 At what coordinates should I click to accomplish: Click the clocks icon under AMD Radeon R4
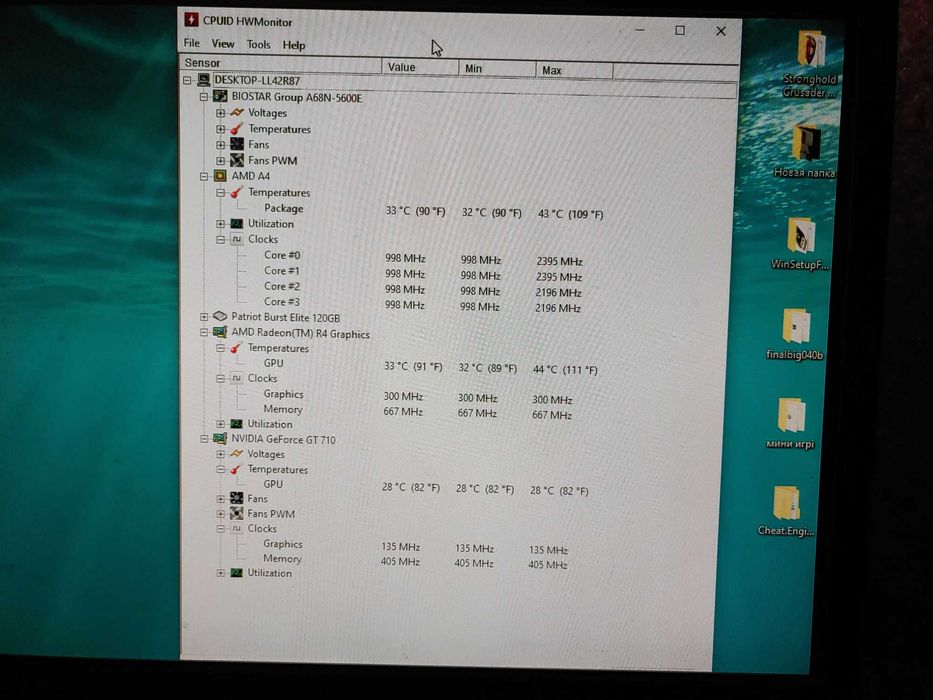(x=236, y=378)
